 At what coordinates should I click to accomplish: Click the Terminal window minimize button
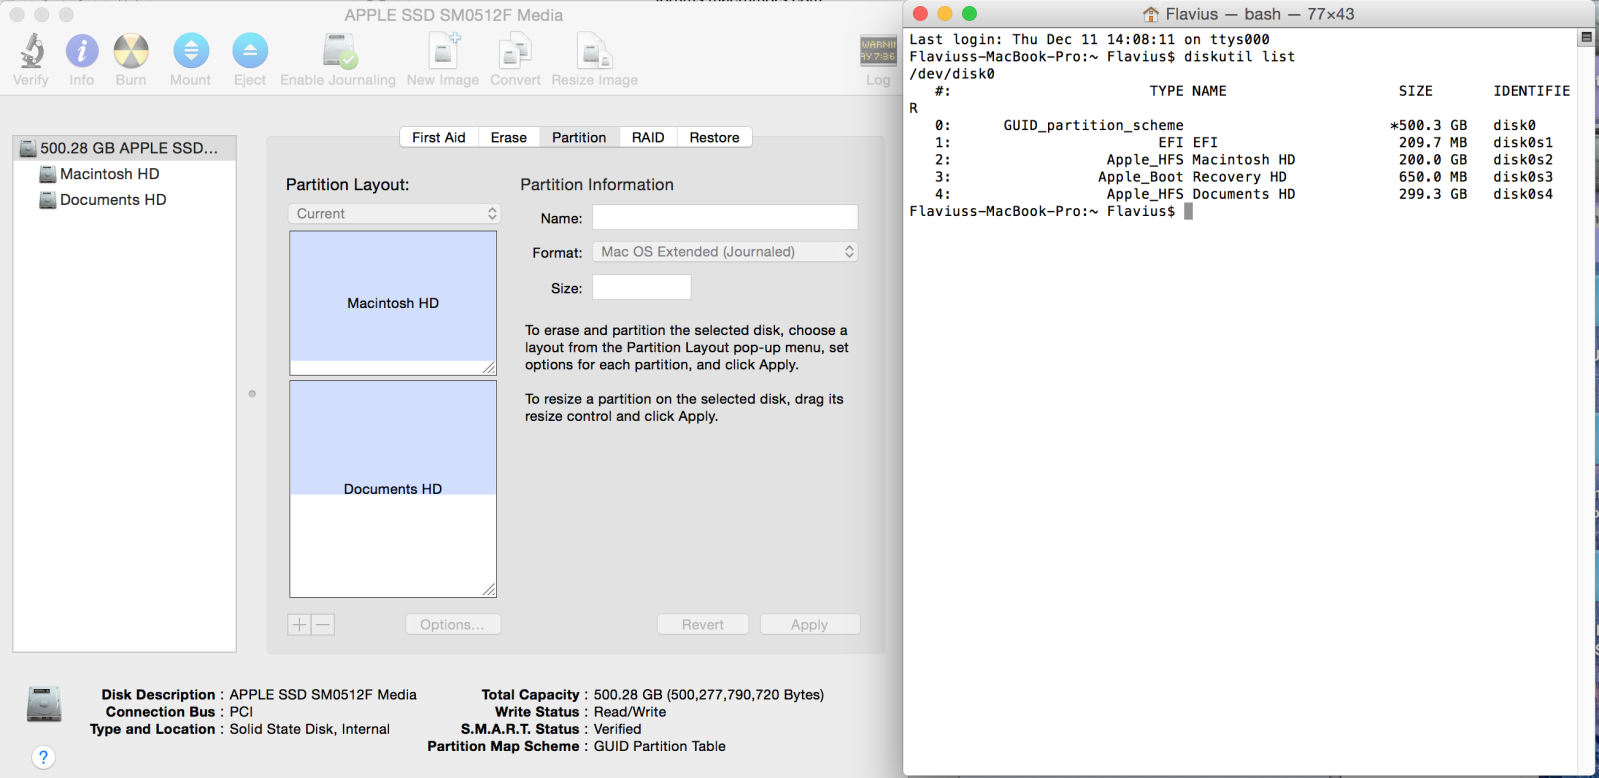coord(945,14)
